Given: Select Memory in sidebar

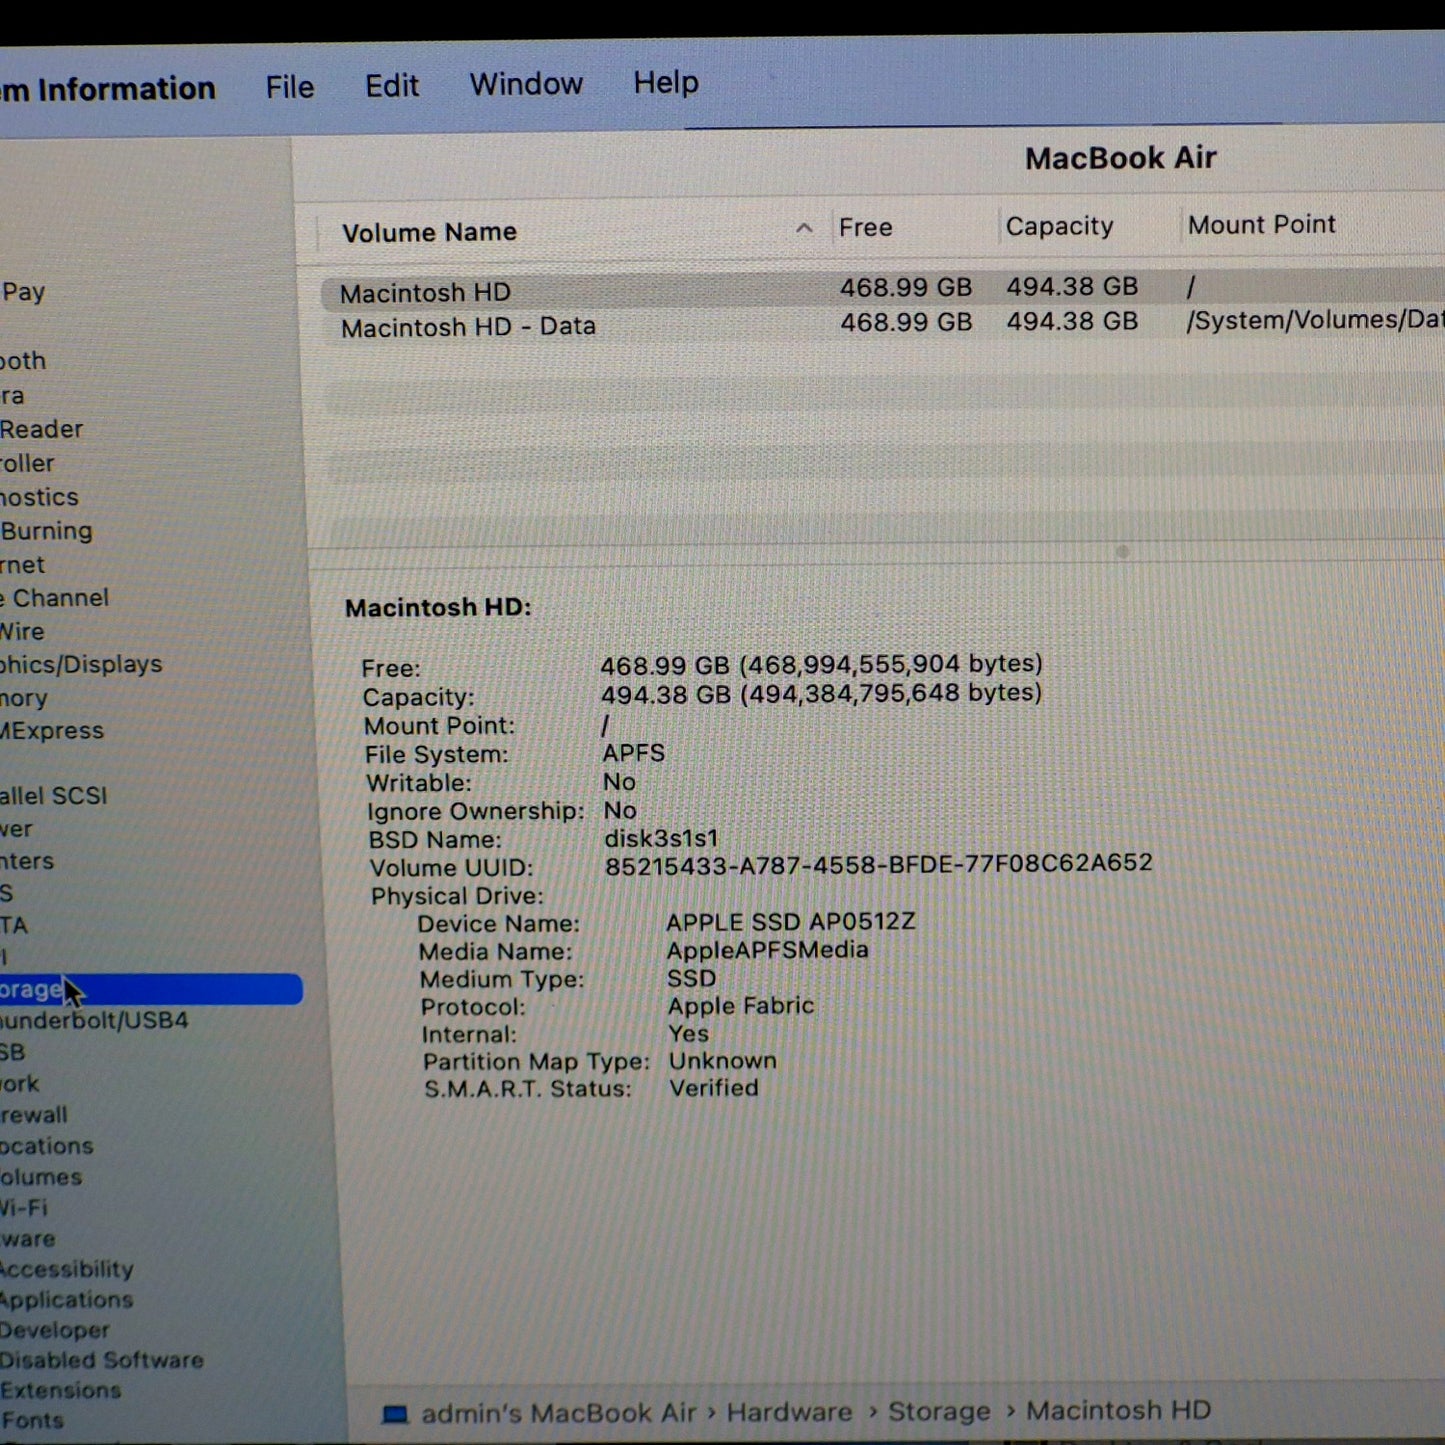Looking at the screenshot, I should tap(24, 699).
